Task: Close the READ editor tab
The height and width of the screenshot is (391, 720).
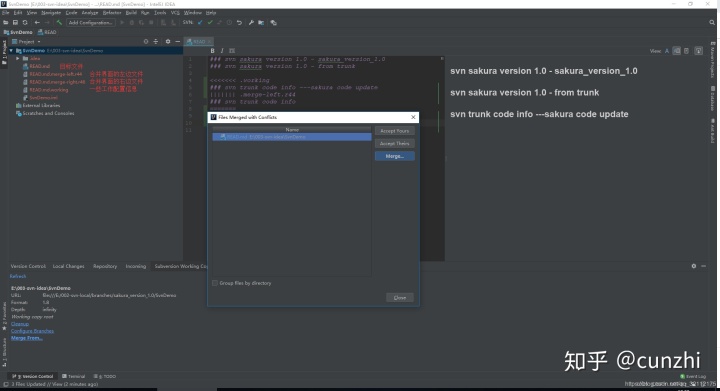Action: 209,42
